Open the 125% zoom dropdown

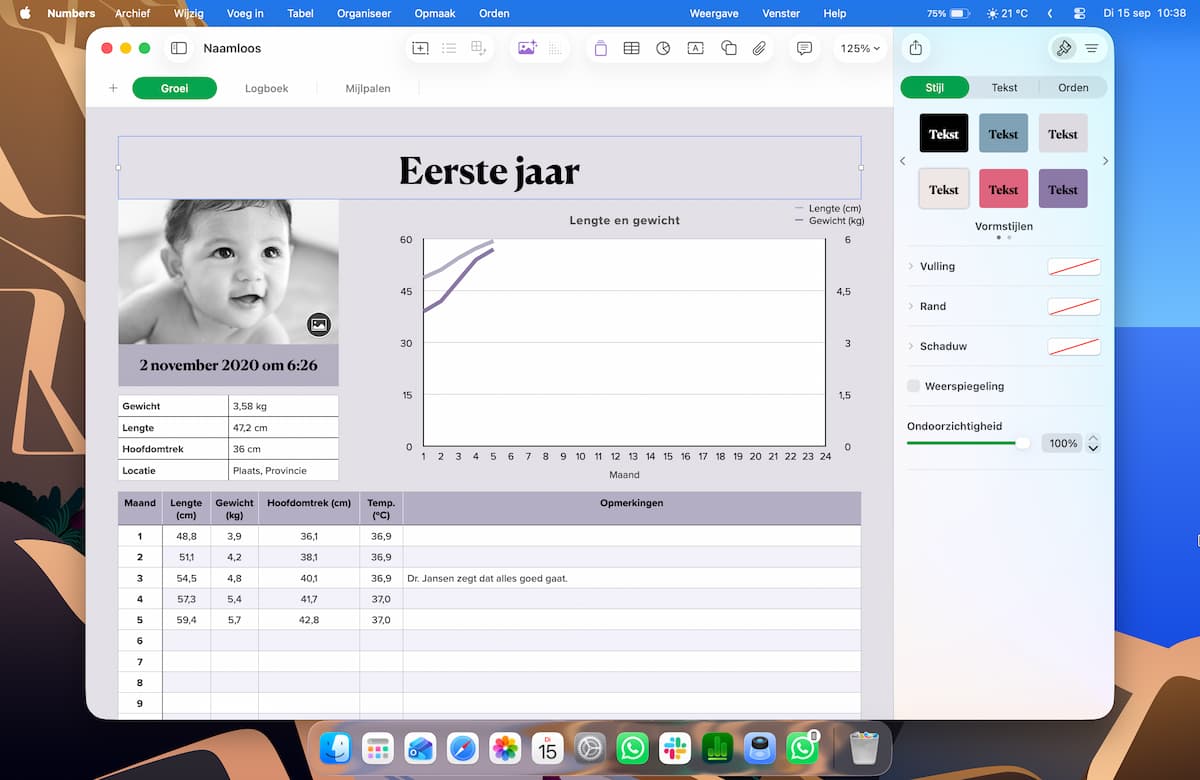click(x=860, y=48)
